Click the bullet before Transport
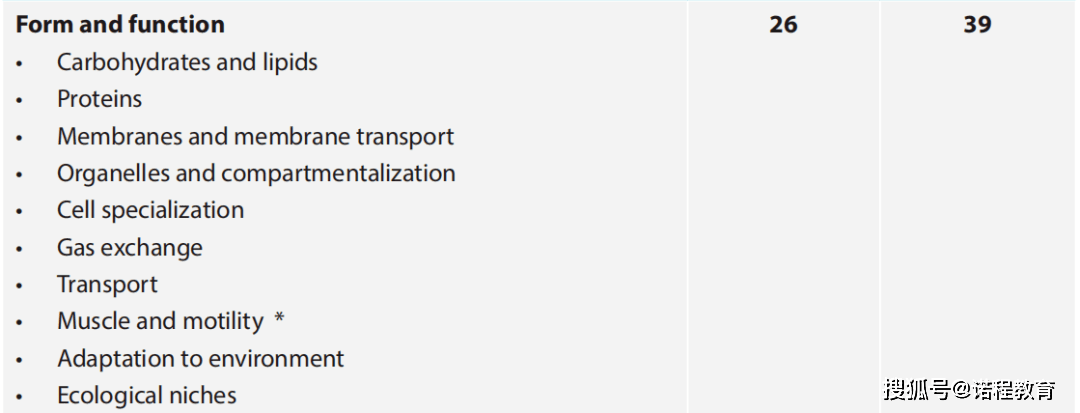Screen dimensions: 1080x413 19,287
